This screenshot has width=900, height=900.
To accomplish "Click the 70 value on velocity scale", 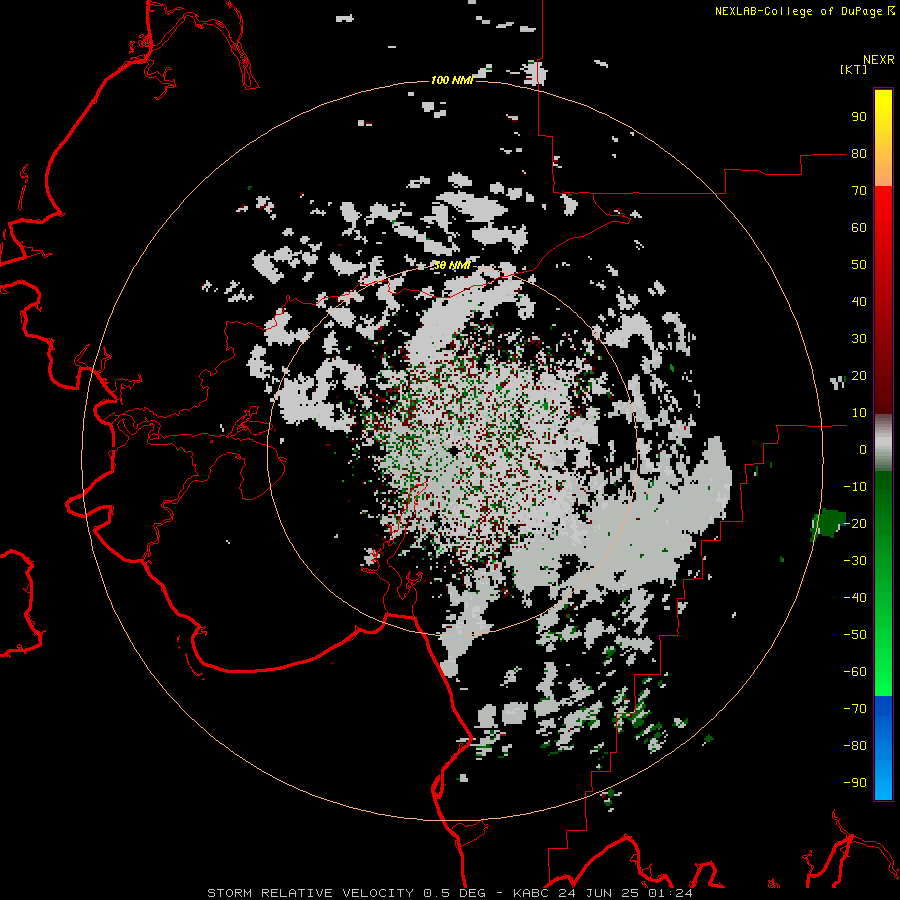I will pyautogui.click(x=859, y=191).
